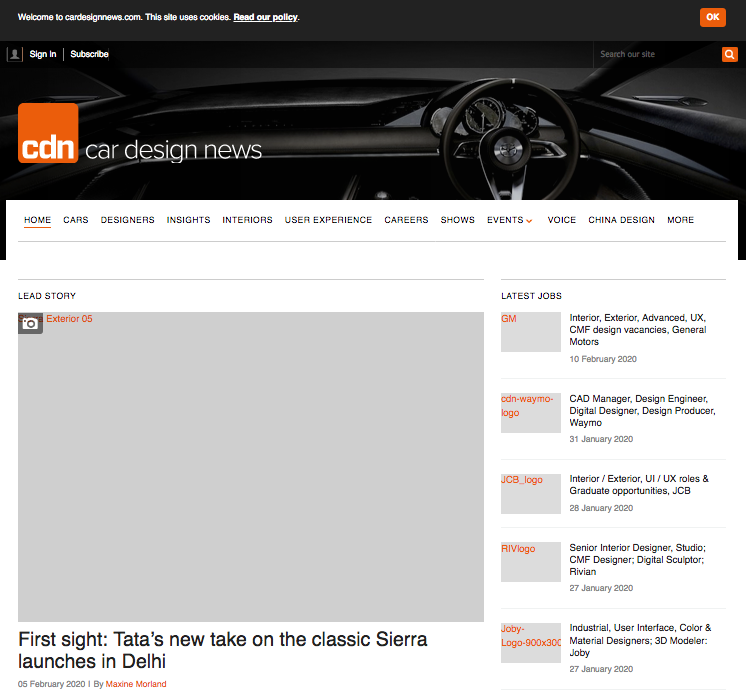Open the User Experience section

pyautogui.click(x=328, y=220)
